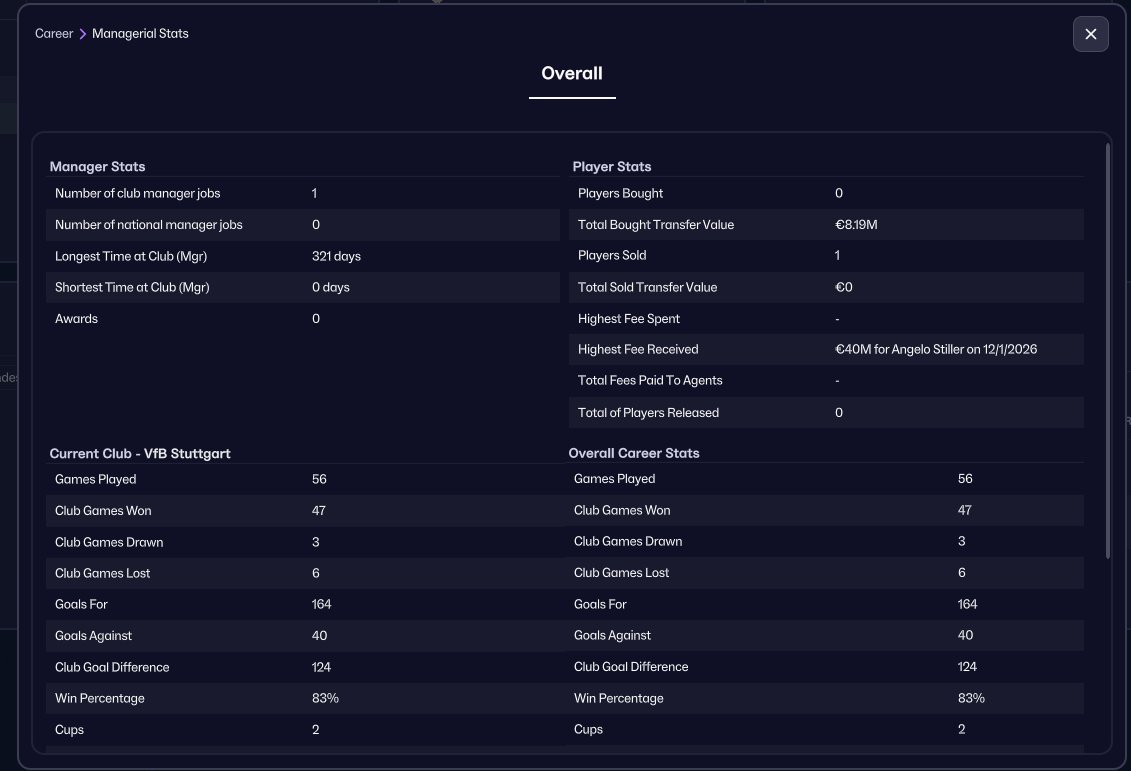The width and height of the screenshot is (1131, 771).
Task: Click Club Games Lost under Overall Career Stats
Action: point(621,573)
